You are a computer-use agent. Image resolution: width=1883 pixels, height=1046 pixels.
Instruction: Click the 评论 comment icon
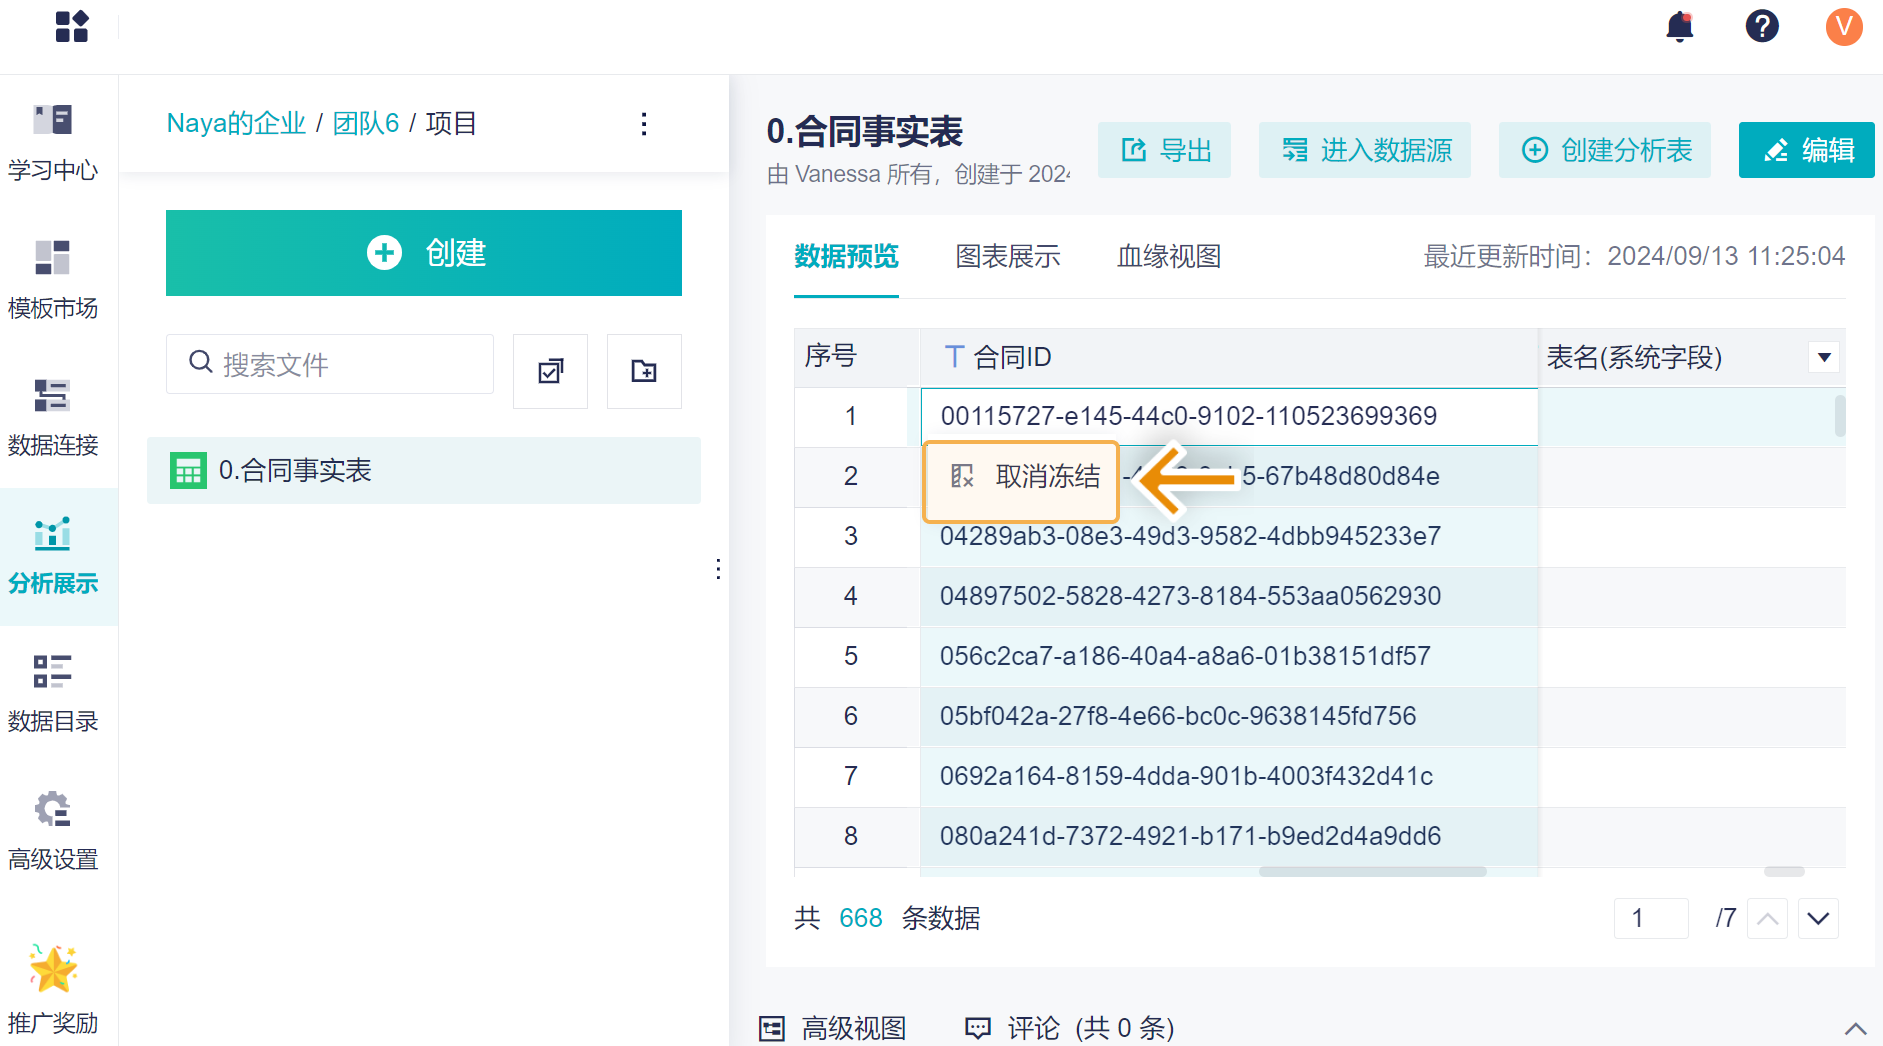click(977, 1028)
